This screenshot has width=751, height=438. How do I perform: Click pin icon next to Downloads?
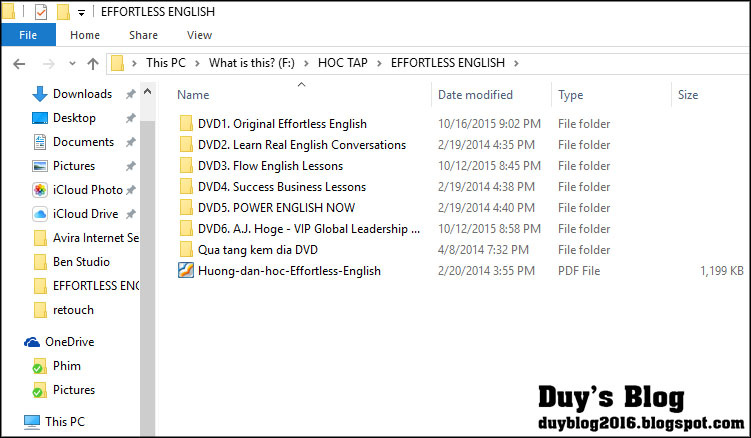click(130, 94)
